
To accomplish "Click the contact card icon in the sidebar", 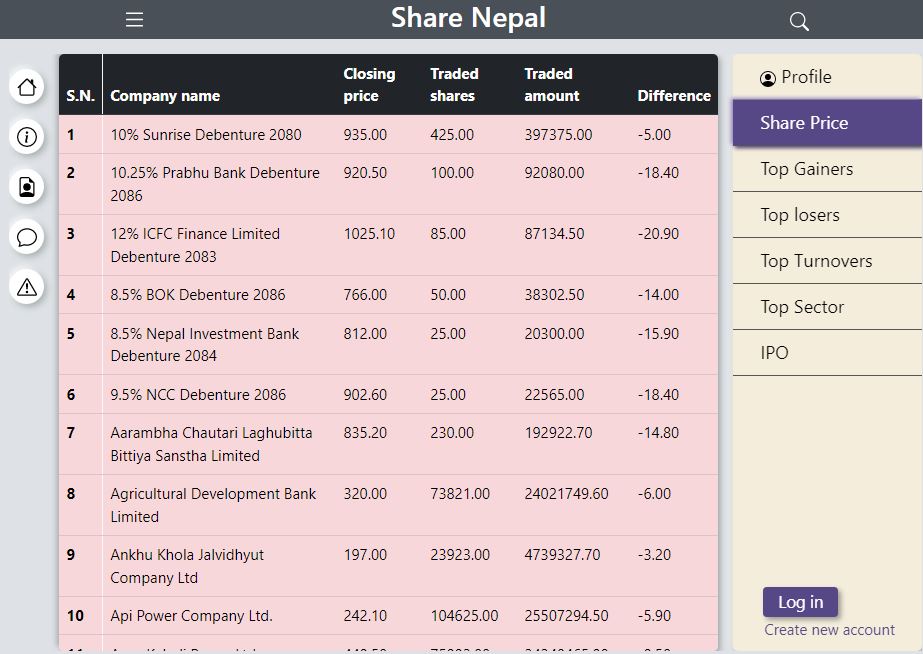I will [27, 187].
